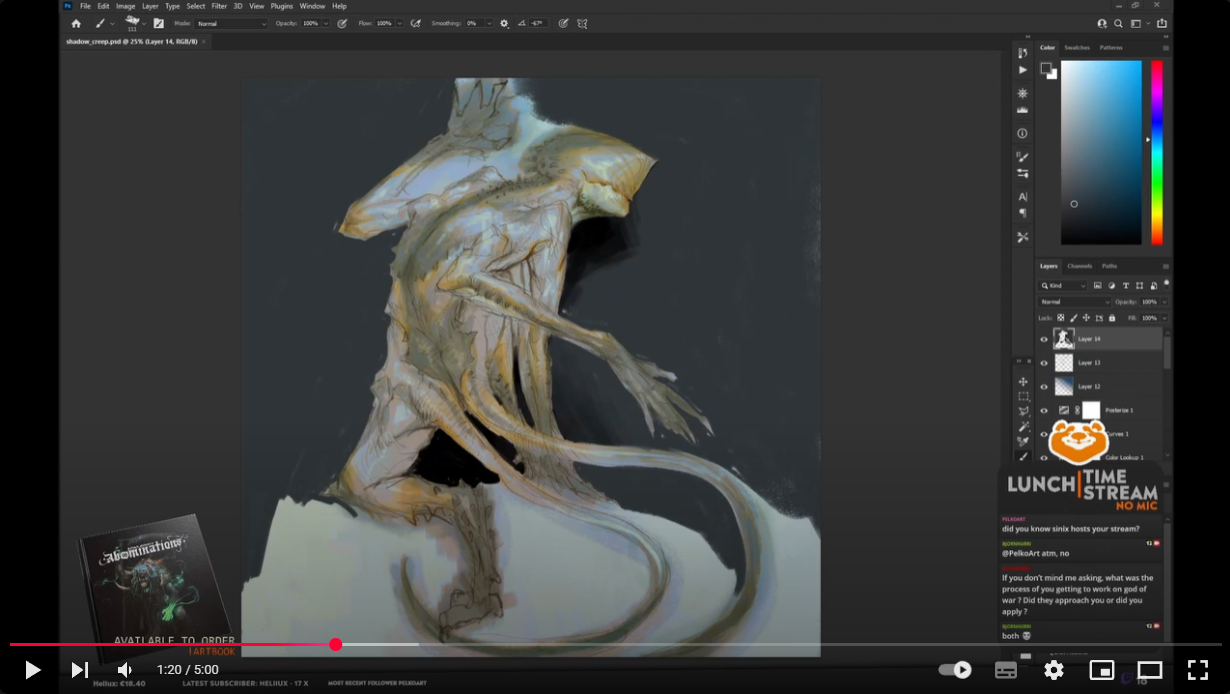
Task: Open the Character panel icon in side dock
Action: click(1022, 197)
